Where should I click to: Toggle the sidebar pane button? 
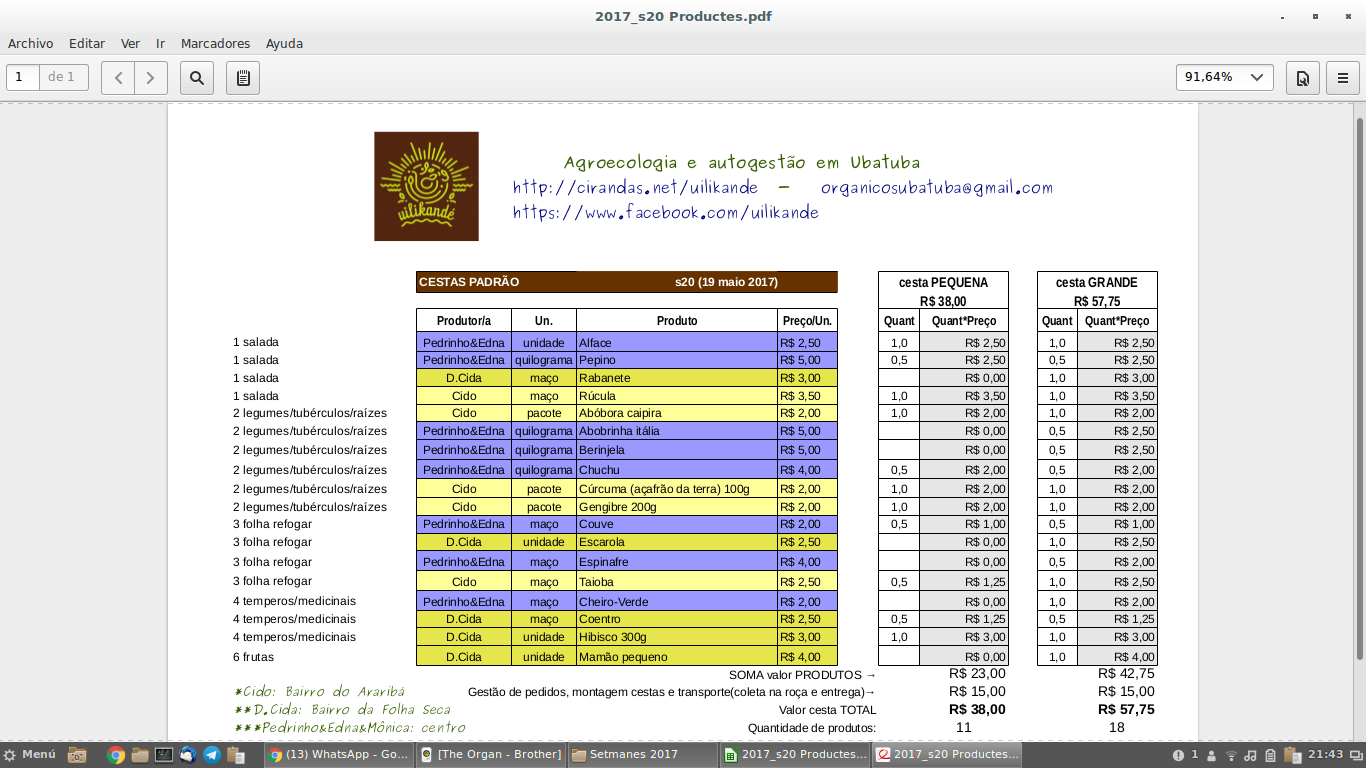click(243, 77)
